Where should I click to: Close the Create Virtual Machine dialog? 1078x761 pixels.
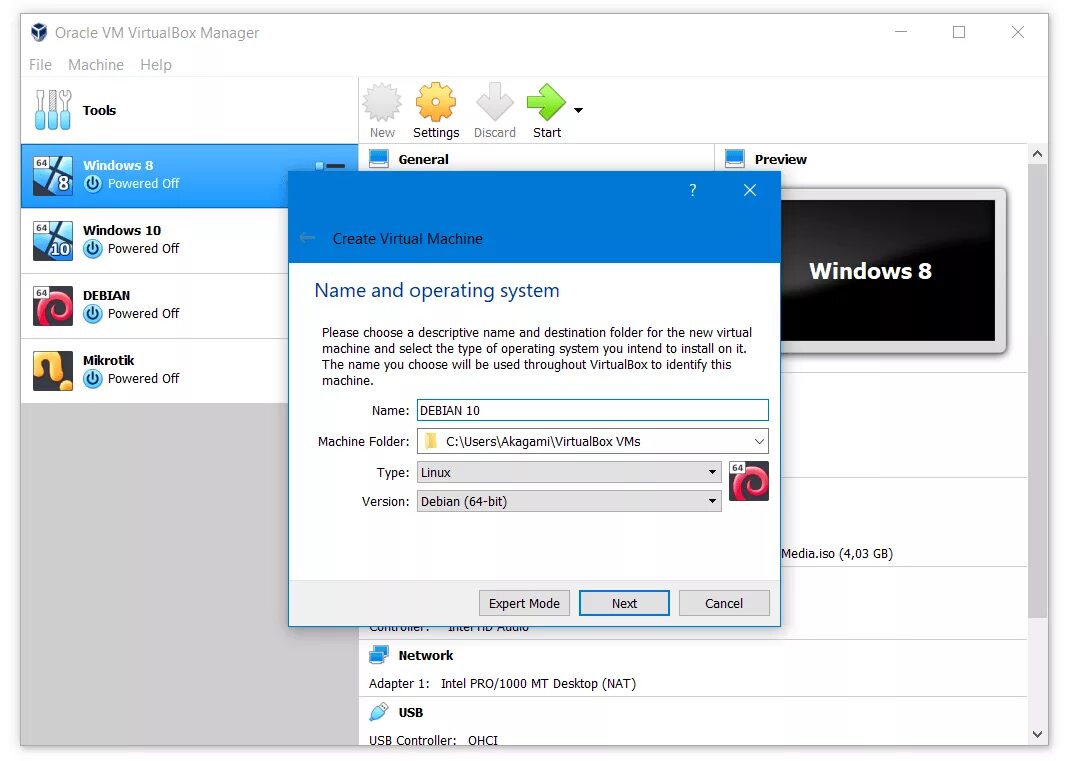click(x=749, y=190)
